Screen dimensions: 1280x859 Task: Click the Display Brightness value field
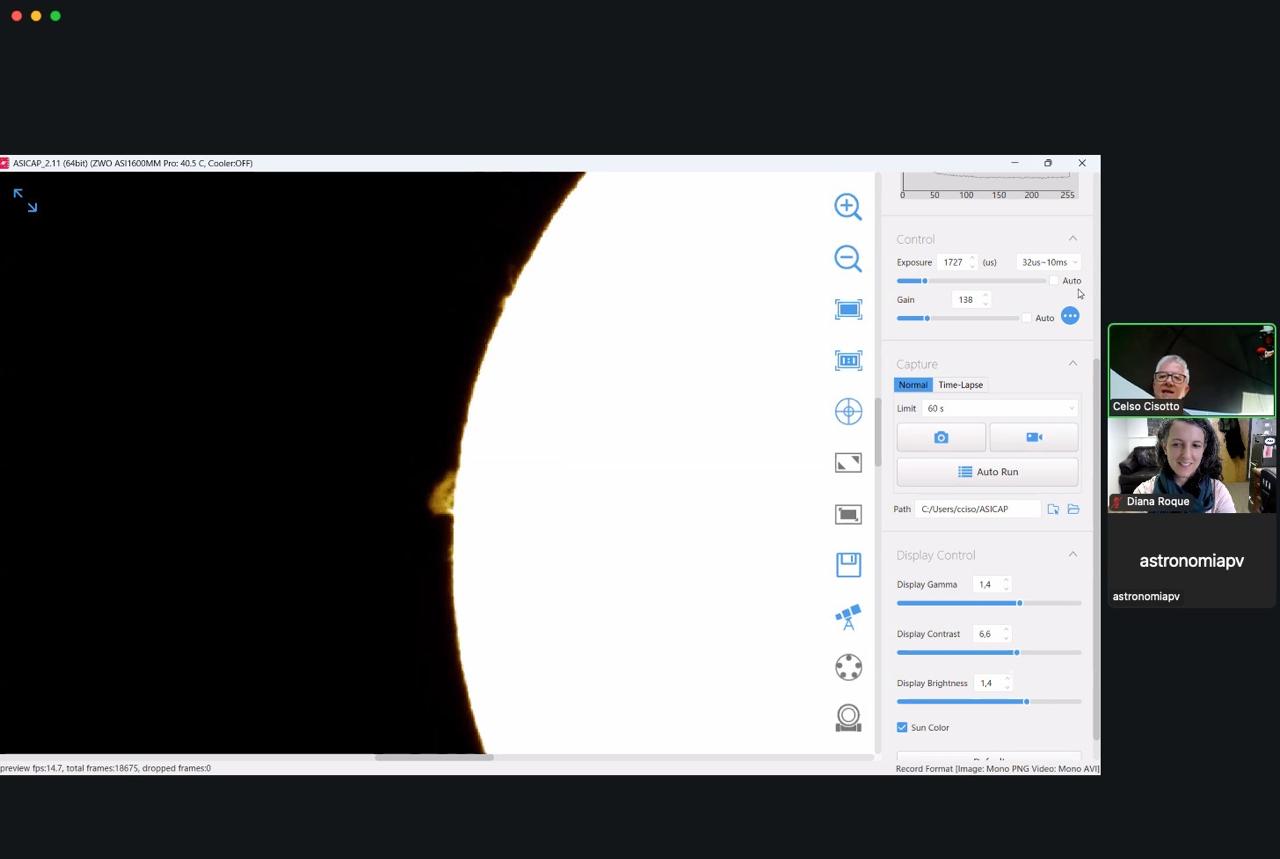tap(988, 683)
